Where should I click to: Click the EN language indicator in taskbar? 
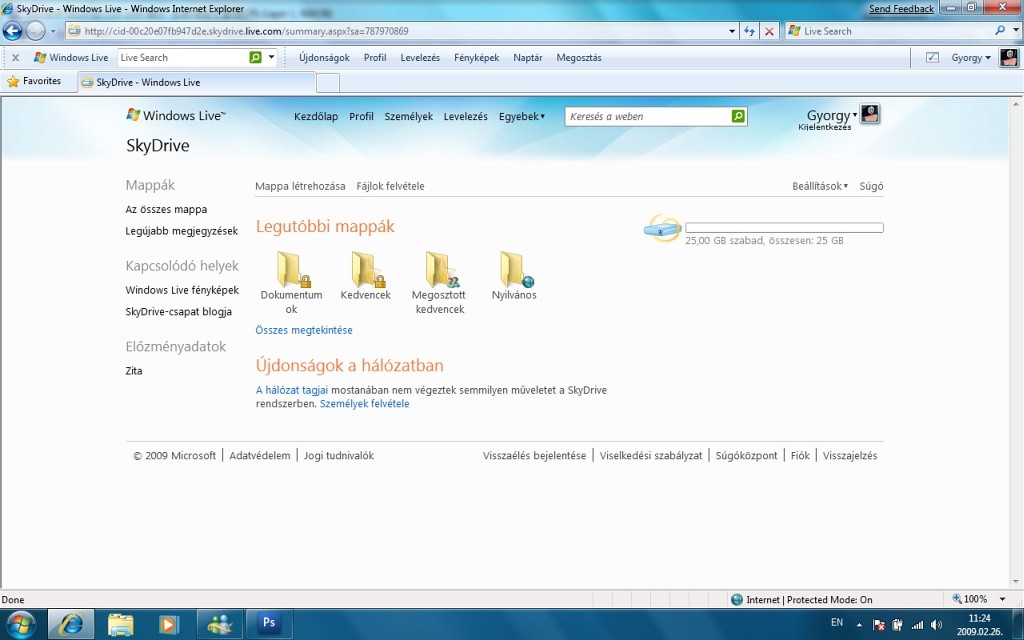pos(837,623)
